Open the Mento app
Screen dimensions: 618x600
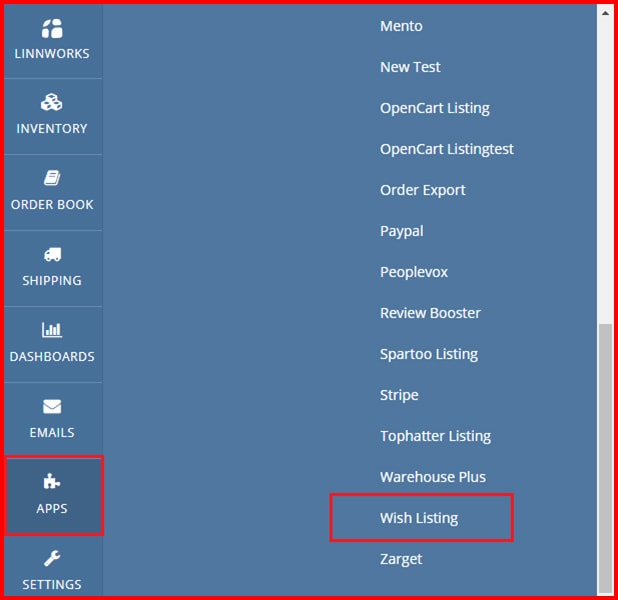401,26
